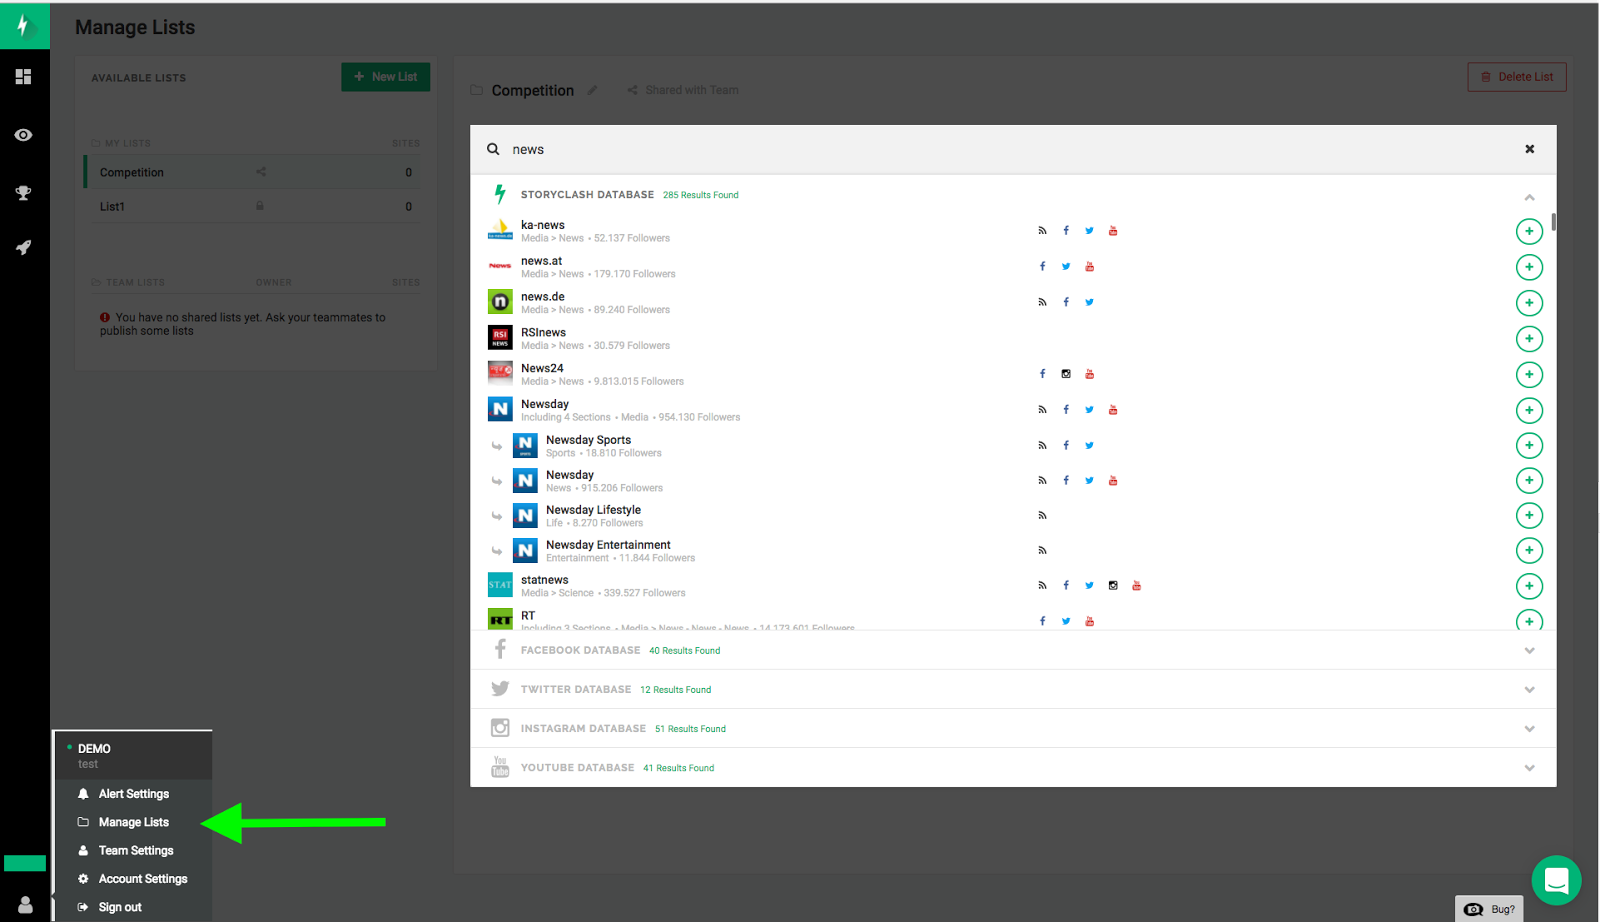This screenshot has height=922, width=1600.
Task: Clear the search with the X icon
Action: [1529, 149]
